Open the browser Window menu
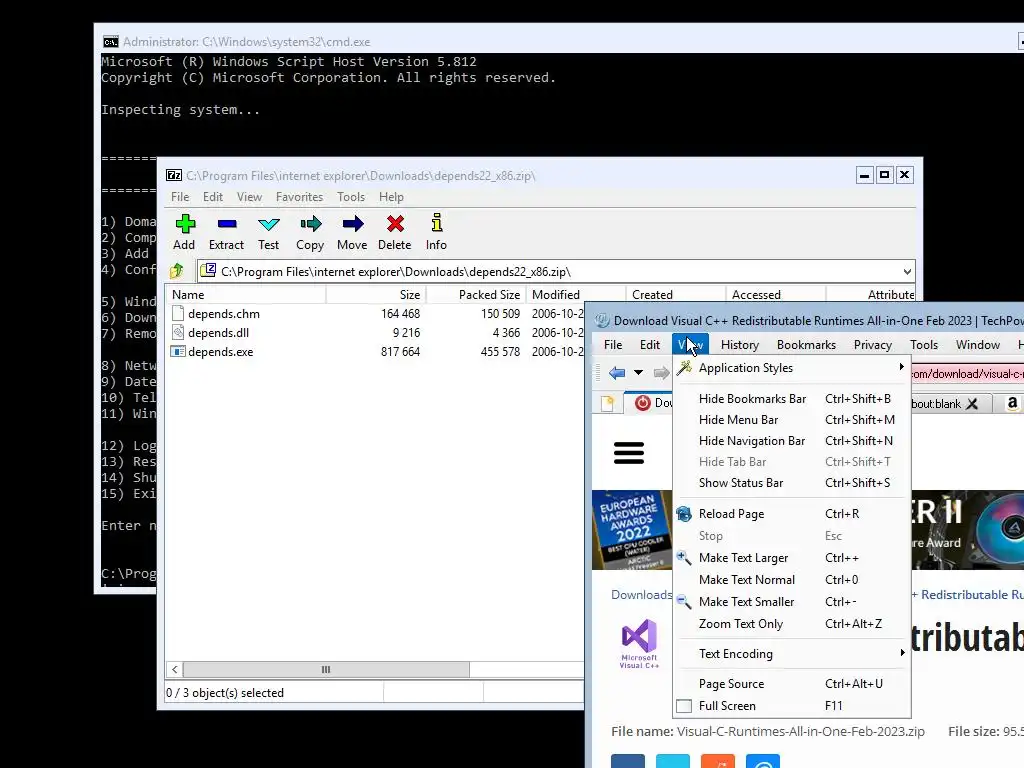This screenshot has width=1024, height=768. tap(978, 344)
